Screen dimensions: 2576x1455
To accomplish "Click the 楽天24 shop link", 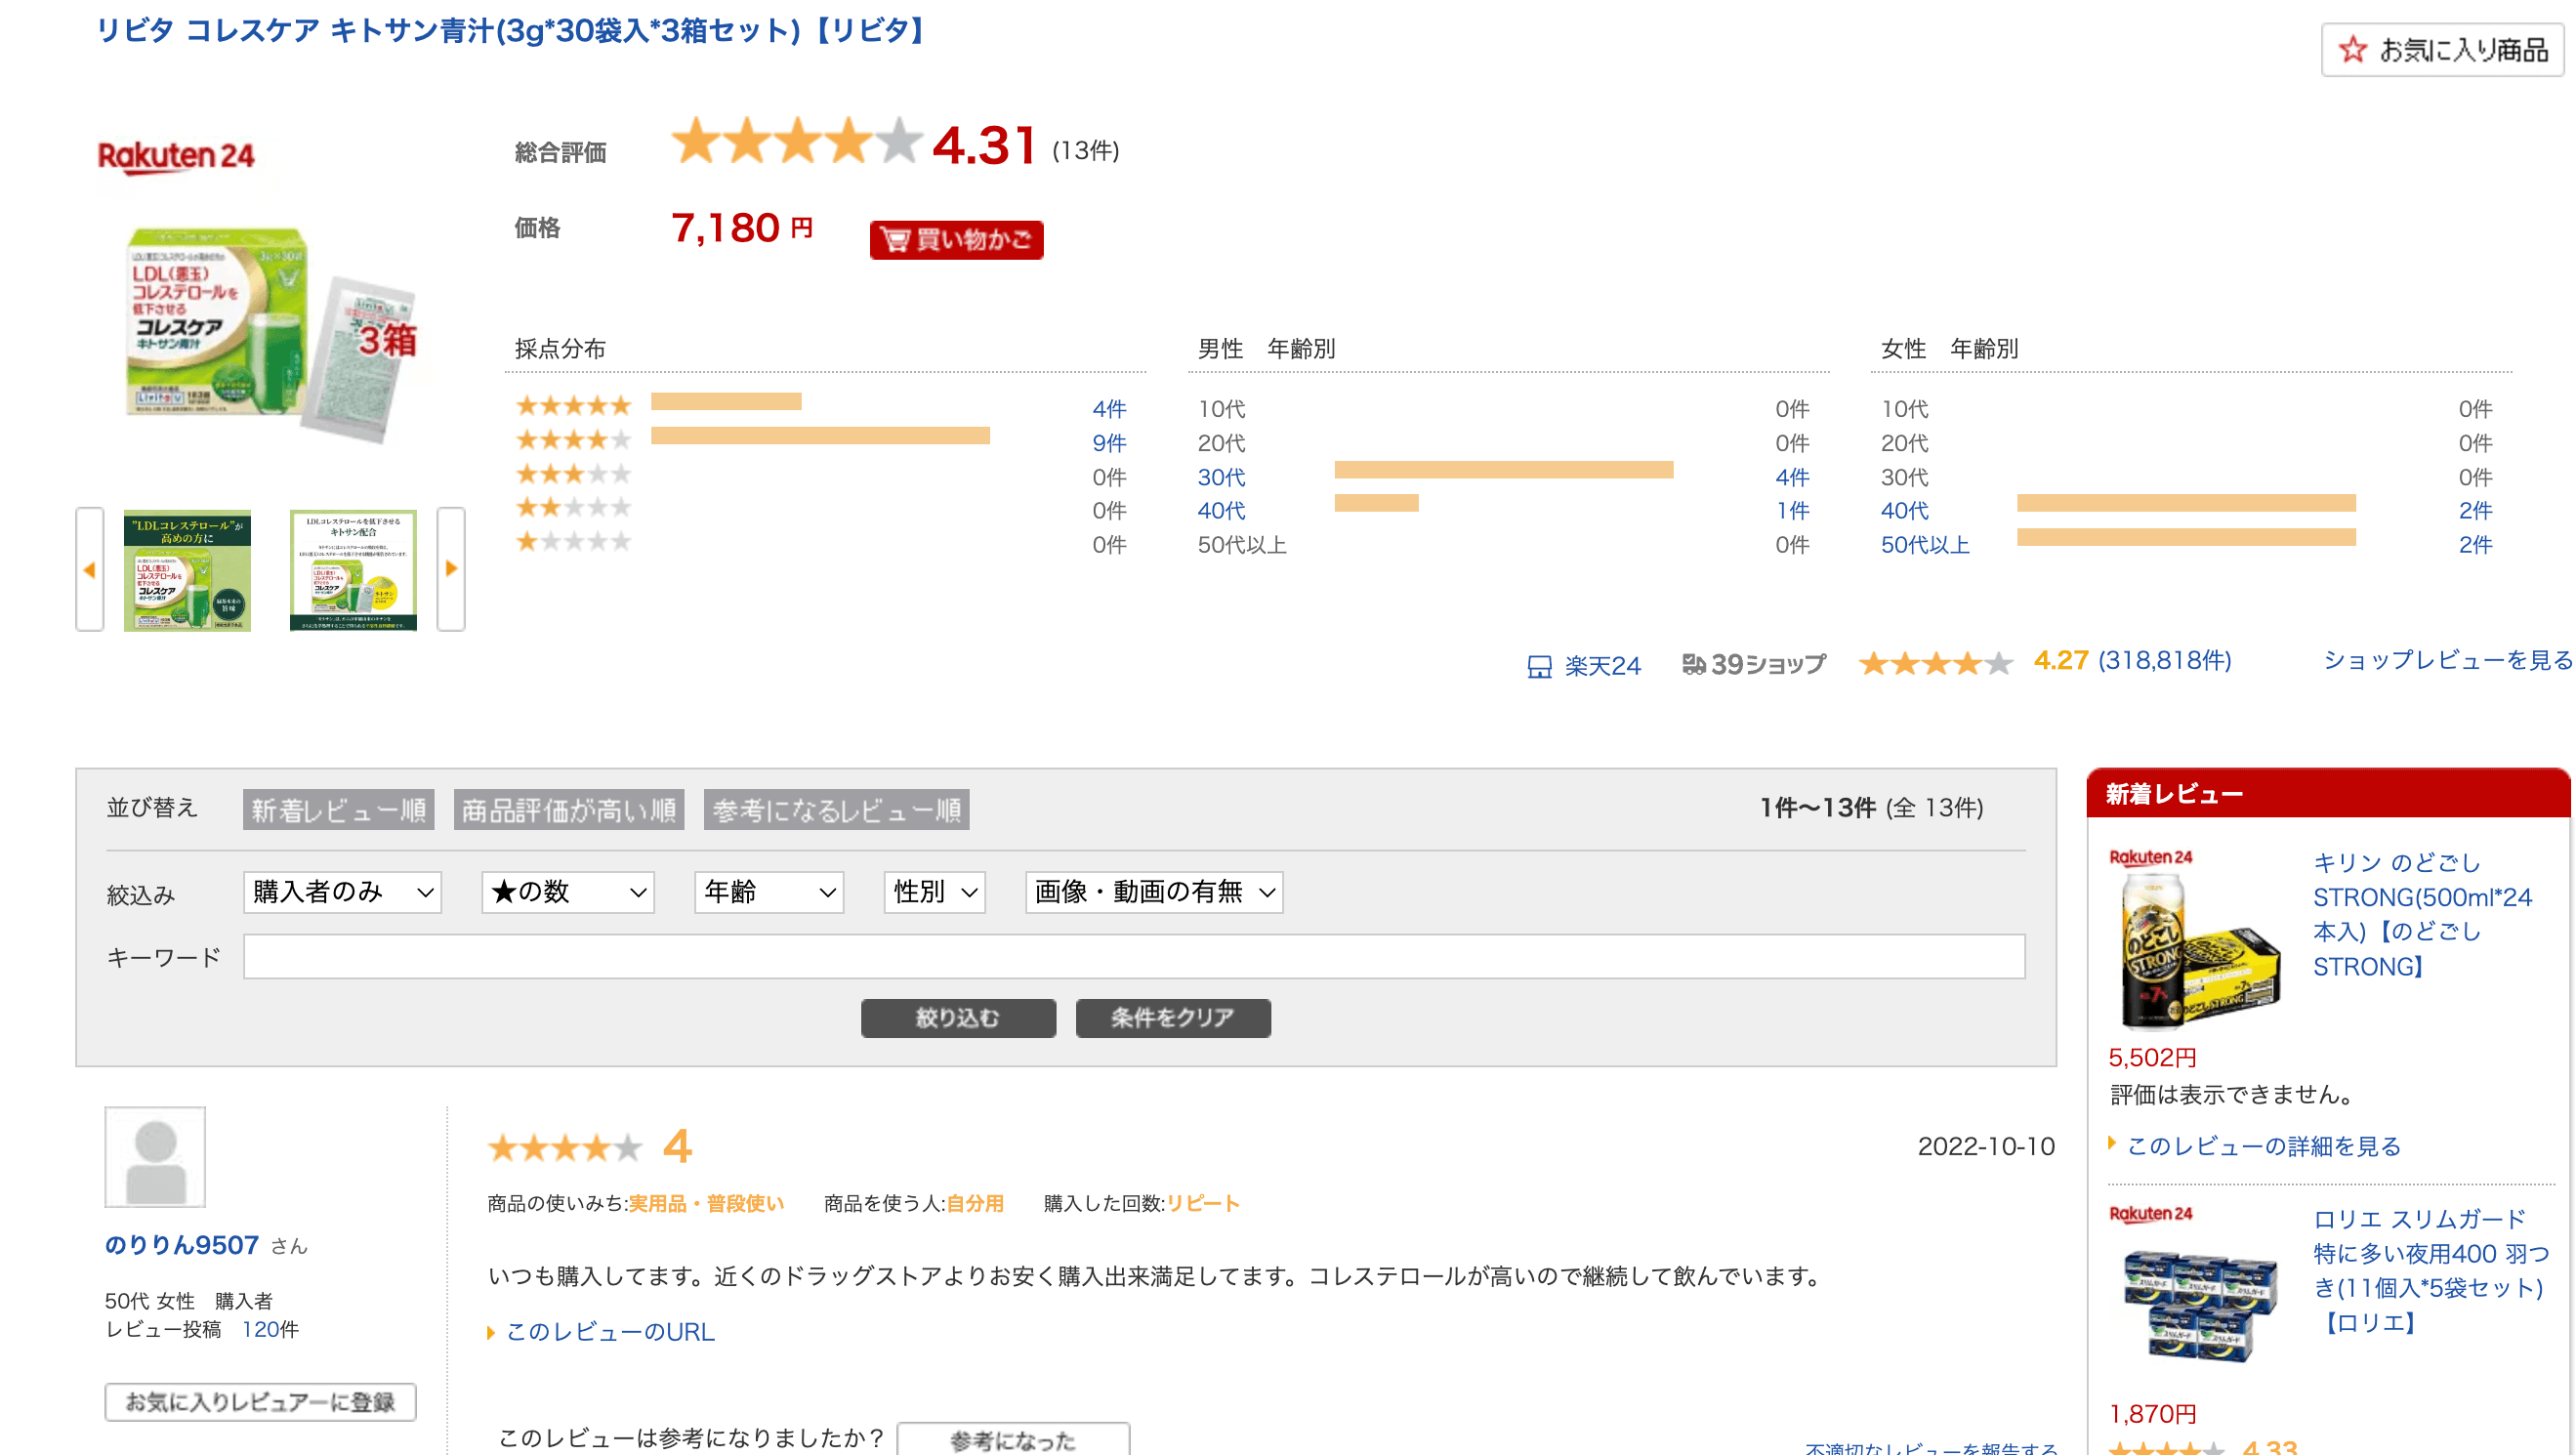I will (1602, 666).
